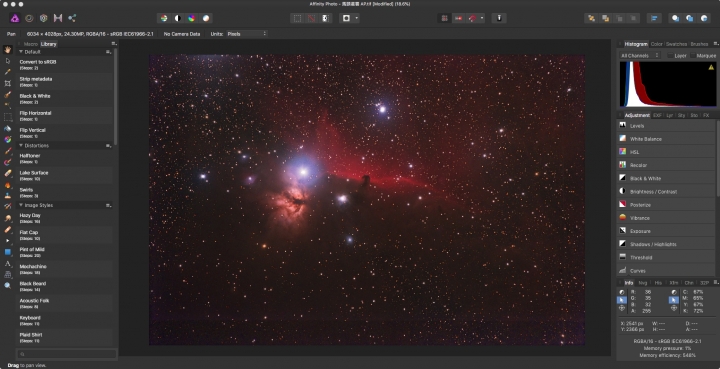Screen dimensions: 720x369
Task: Enable the Marquee checkbox in Histogram
Action: click(x=692, y=56)
